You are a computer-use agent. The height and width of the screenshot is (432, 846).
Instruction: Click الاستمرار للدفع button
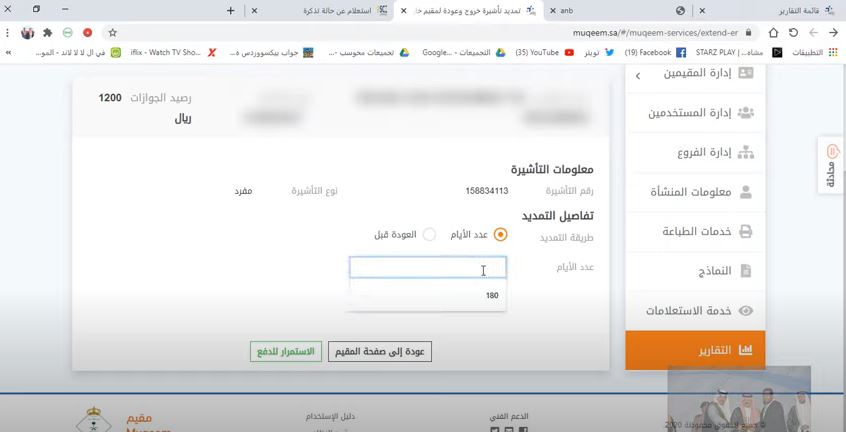click(x=285, y=352)
